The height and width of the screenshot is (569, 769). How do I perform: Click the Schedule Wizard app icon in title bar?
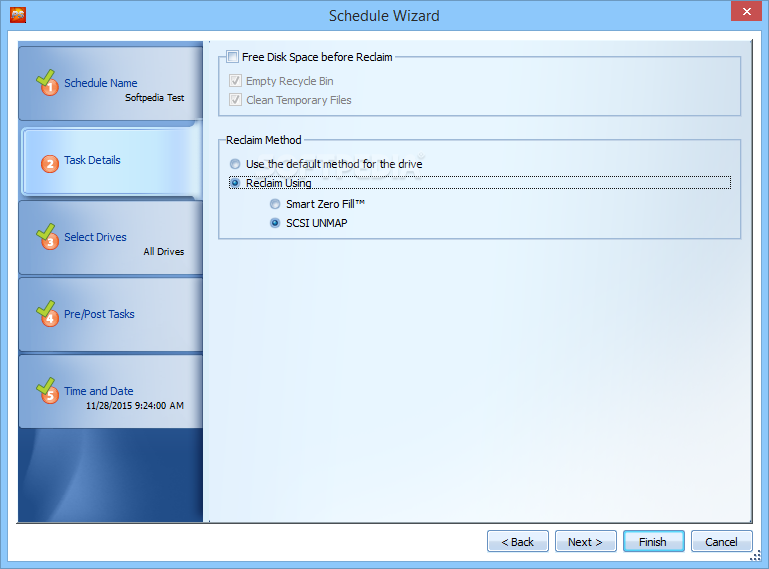18,15
